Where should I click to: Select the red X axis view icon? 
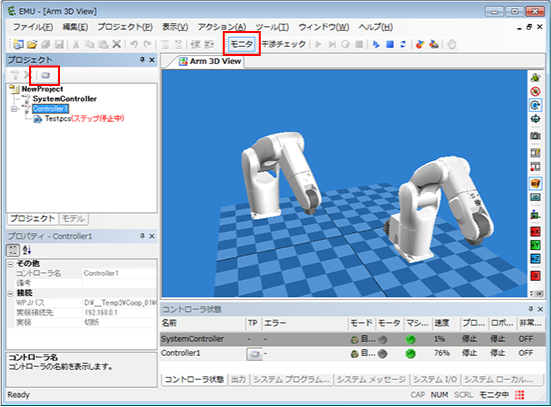click(x=535, y=231)
